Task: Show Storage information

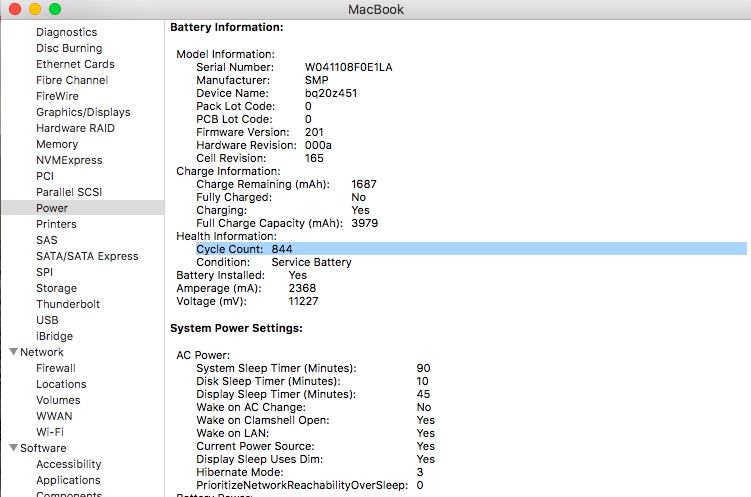Action: tap(56, 288)
